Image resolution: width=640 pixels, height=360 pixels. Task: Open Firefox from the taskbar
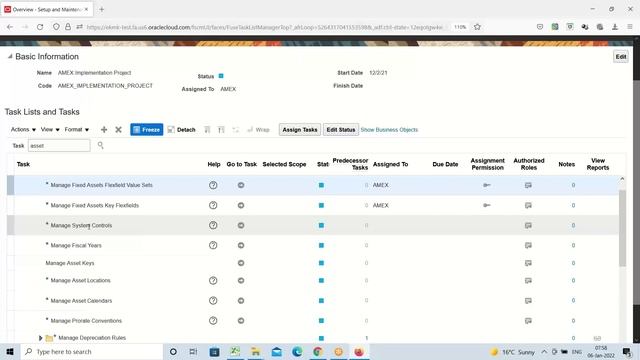click(x=359, y=351)
